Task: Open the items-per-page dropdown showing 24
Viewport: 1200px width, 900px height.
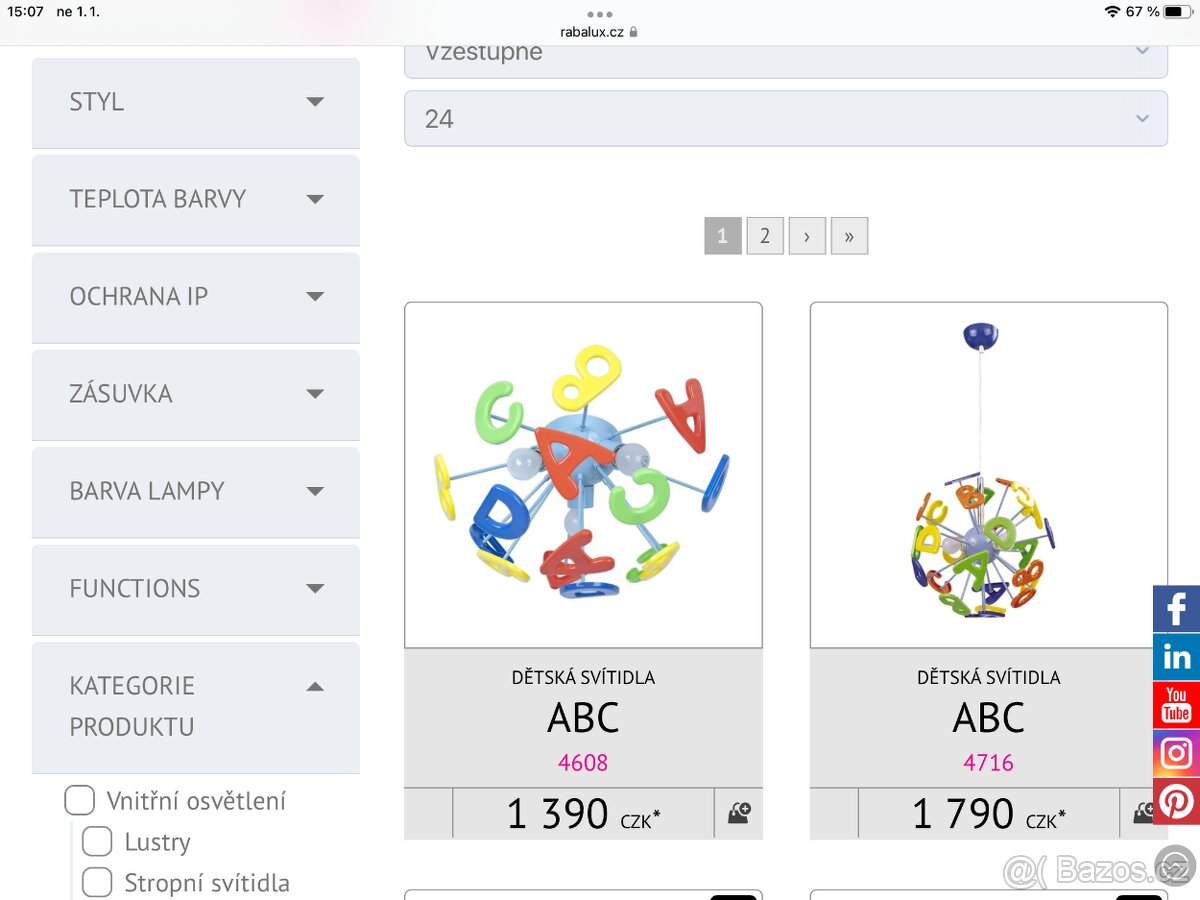Action: 785,119
